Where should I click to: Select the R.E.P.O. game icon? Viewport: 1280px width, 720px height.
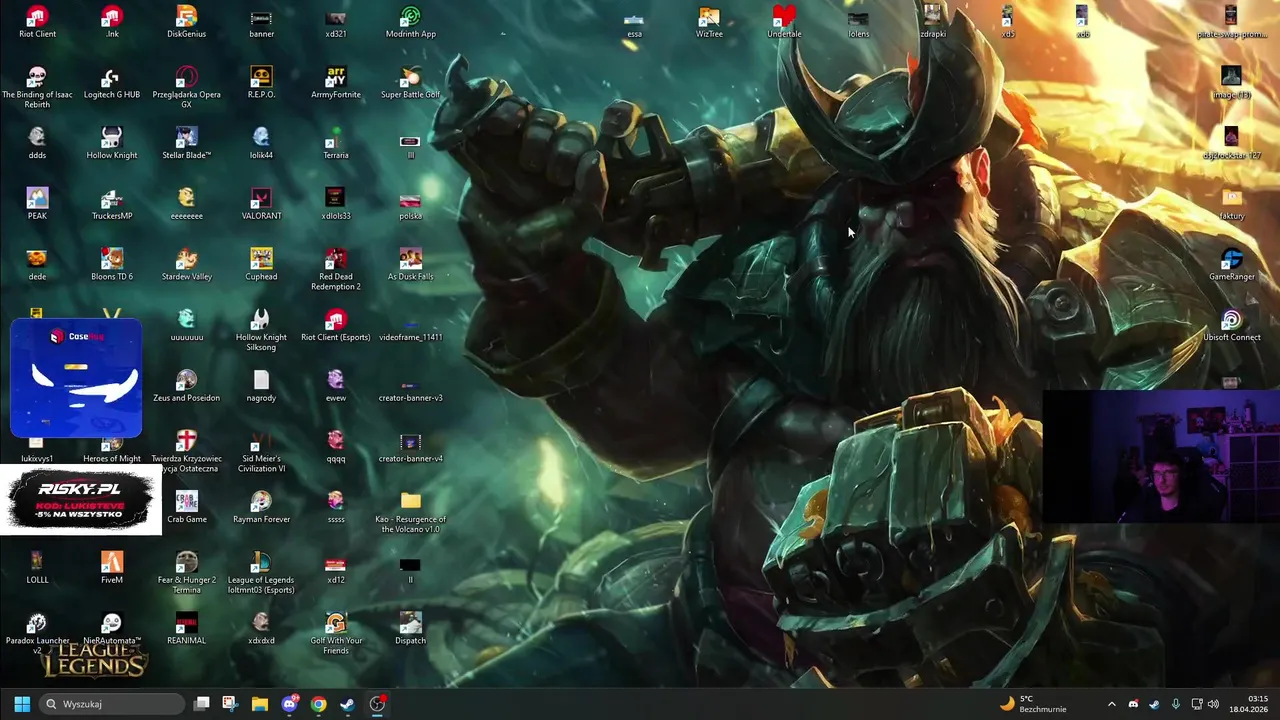coord(261,83)
